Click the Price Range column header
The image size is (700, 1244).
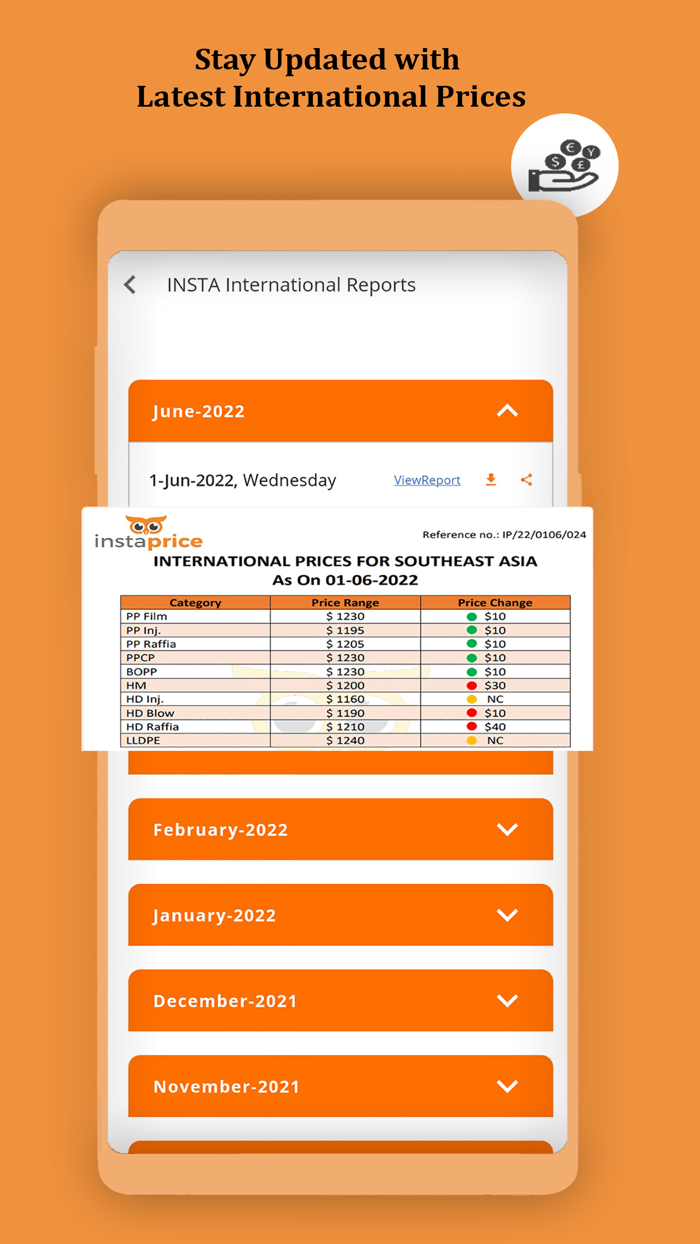(x=345, y=603)
